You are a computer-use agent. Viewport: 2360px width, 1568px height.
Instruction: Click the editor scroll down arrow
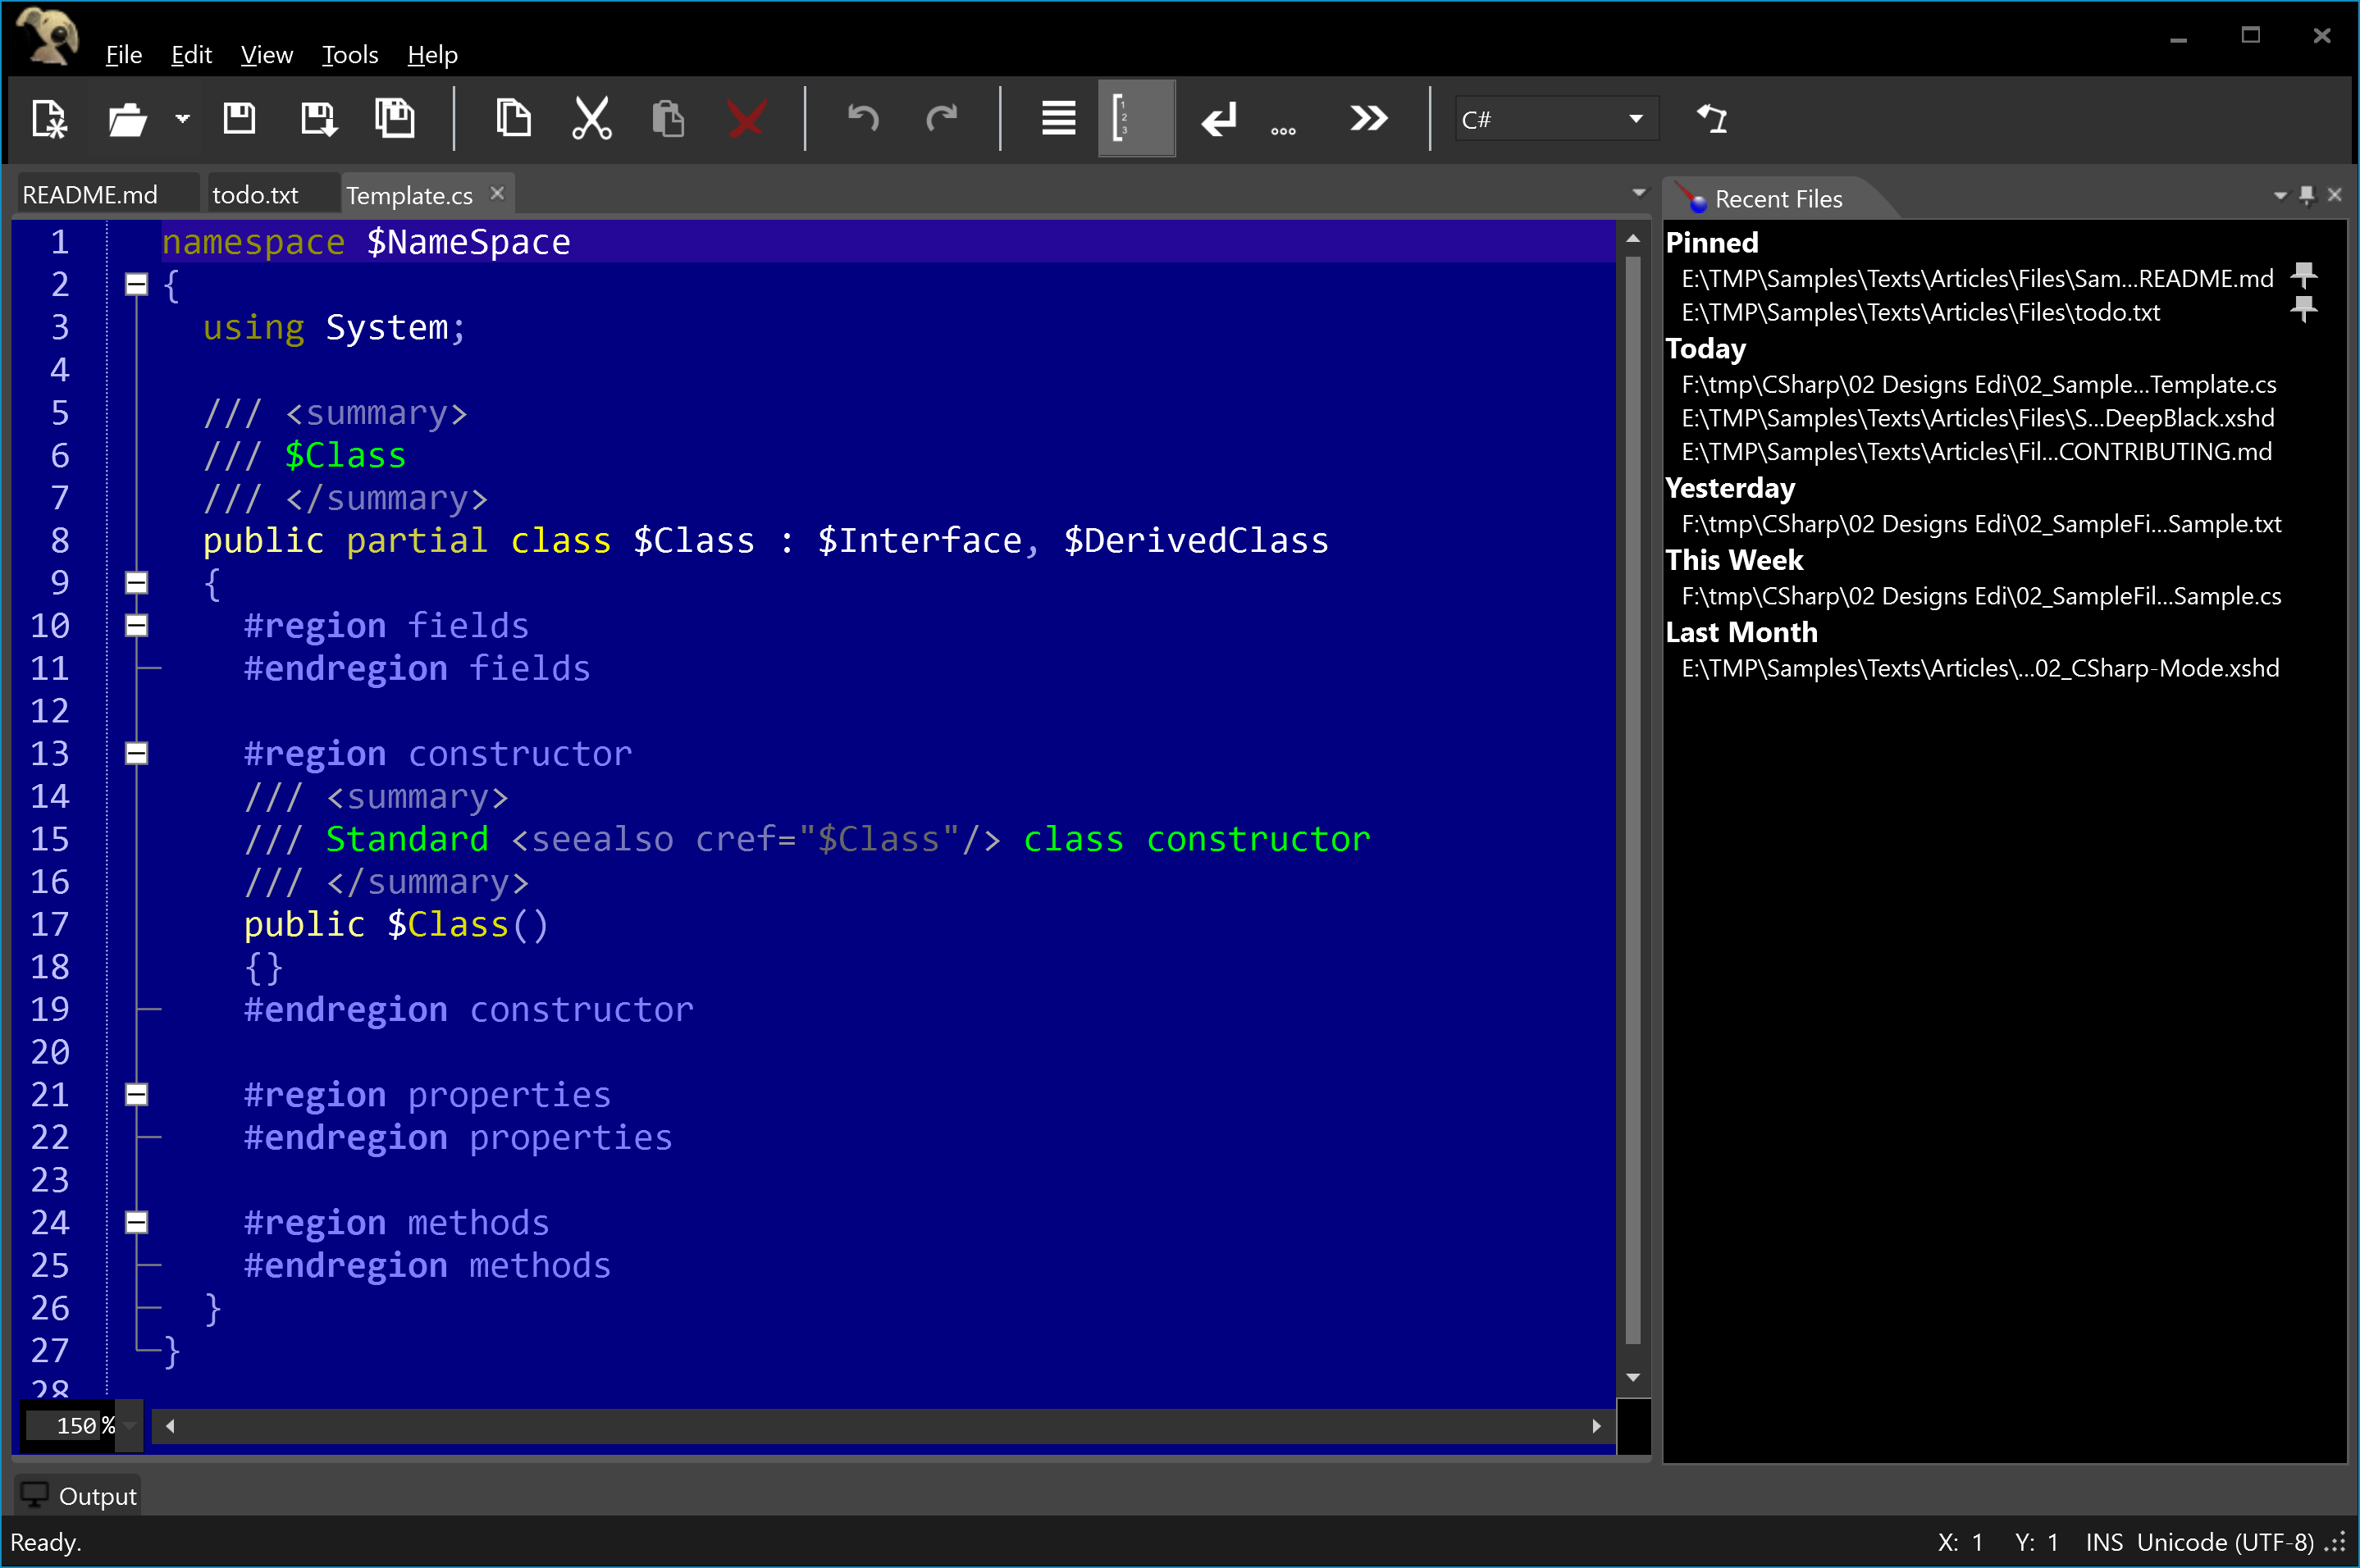(x=1633, y=1377)
